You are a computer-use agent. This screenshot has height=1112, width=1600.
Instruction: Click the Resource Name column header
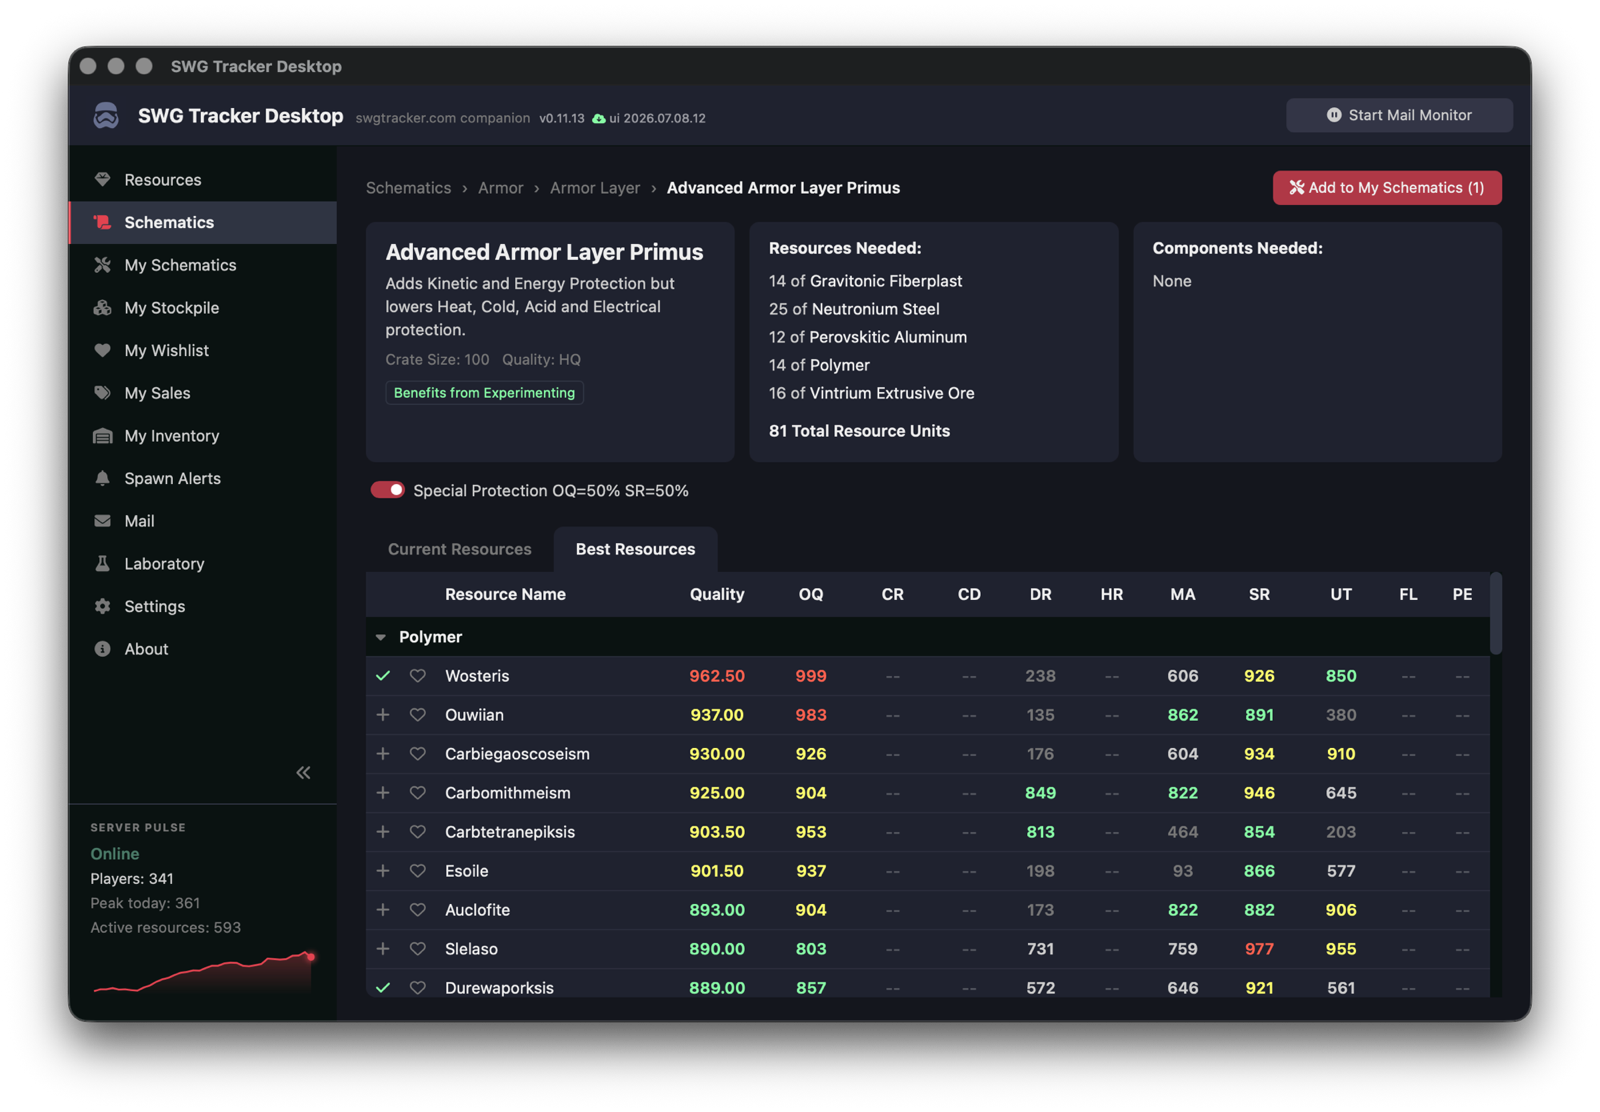[x=505, y=594]
